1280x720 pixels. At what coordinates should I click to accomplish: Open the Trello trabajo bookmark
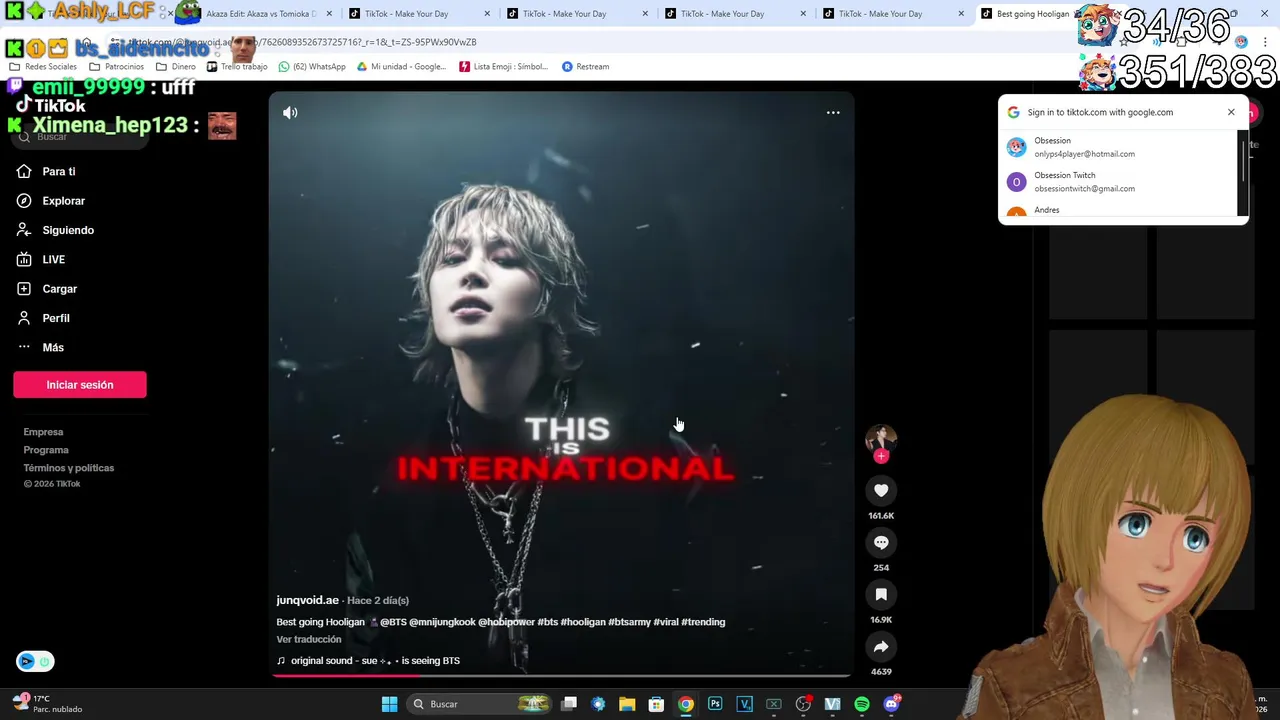(x=237, y=67)
